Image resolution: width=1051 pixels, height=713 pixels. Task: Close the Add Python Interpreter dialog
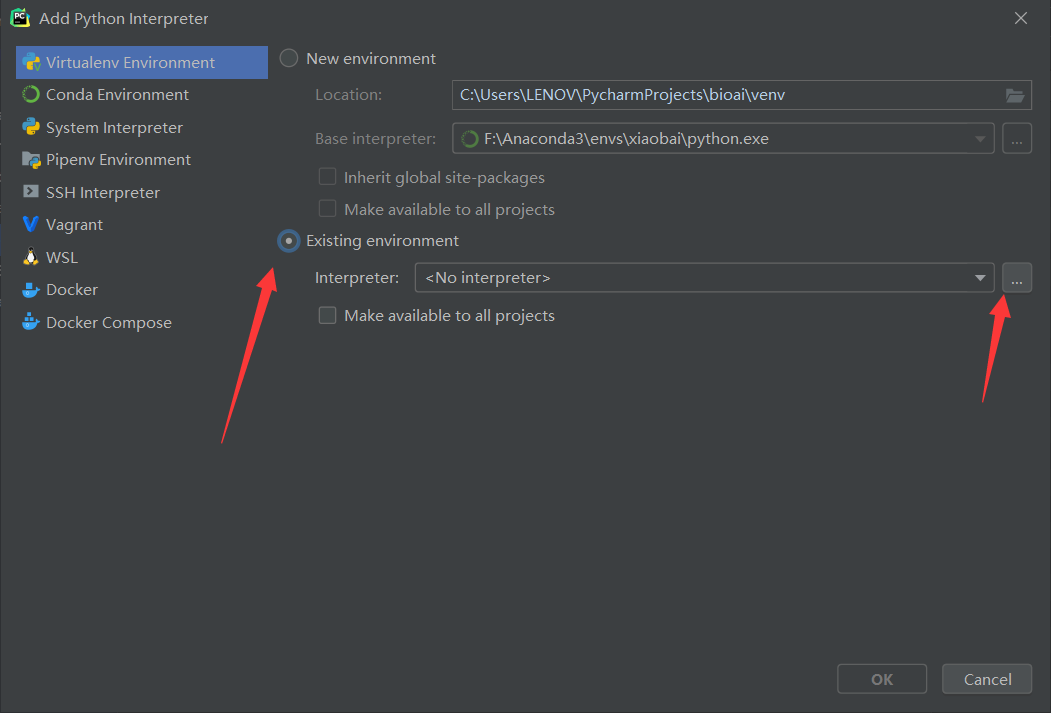1021,18
